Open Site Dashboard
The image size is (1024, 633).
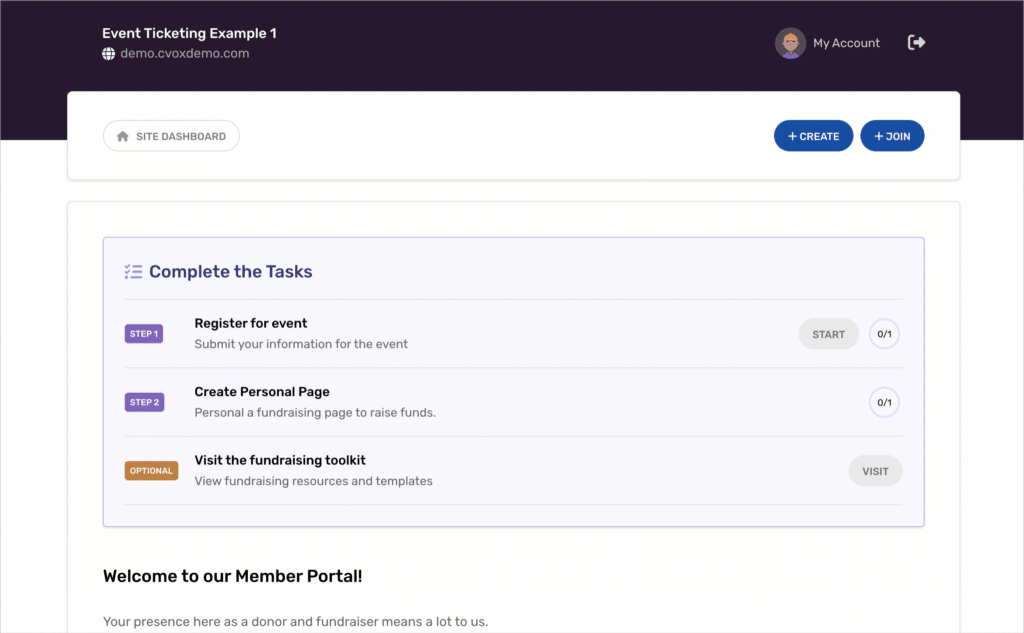click(x=171, y=135)
